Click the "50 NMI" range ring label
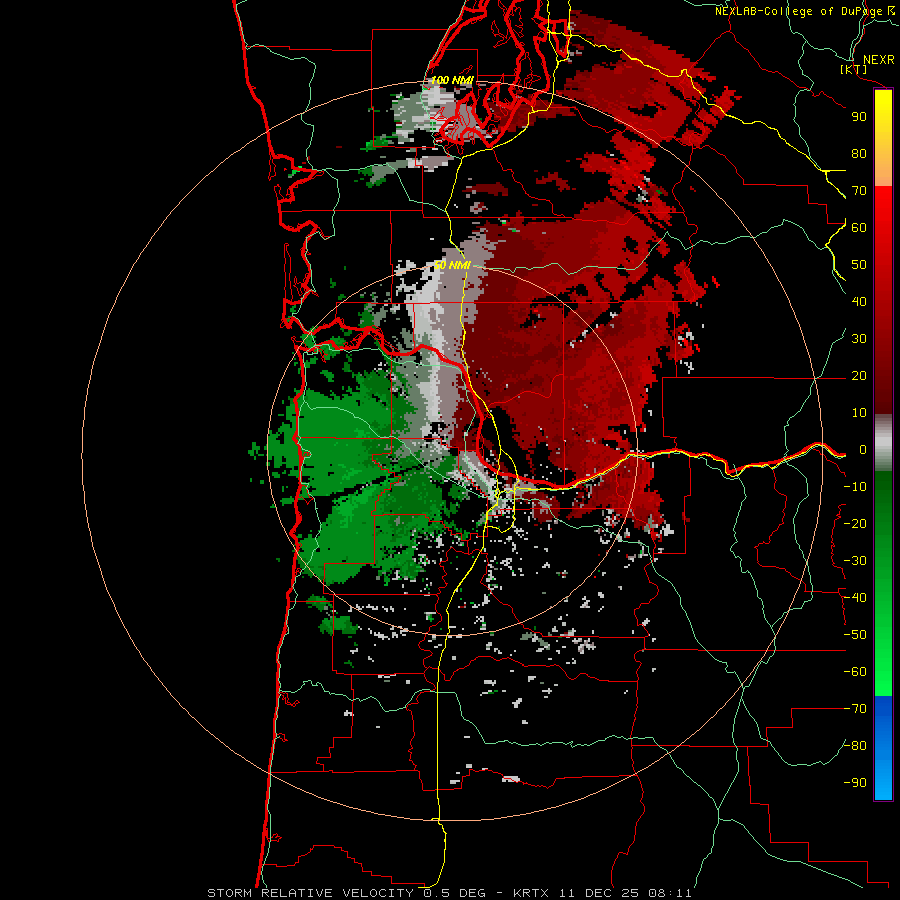The height and width of the screenshot is (900, 900). click(452, 265)
